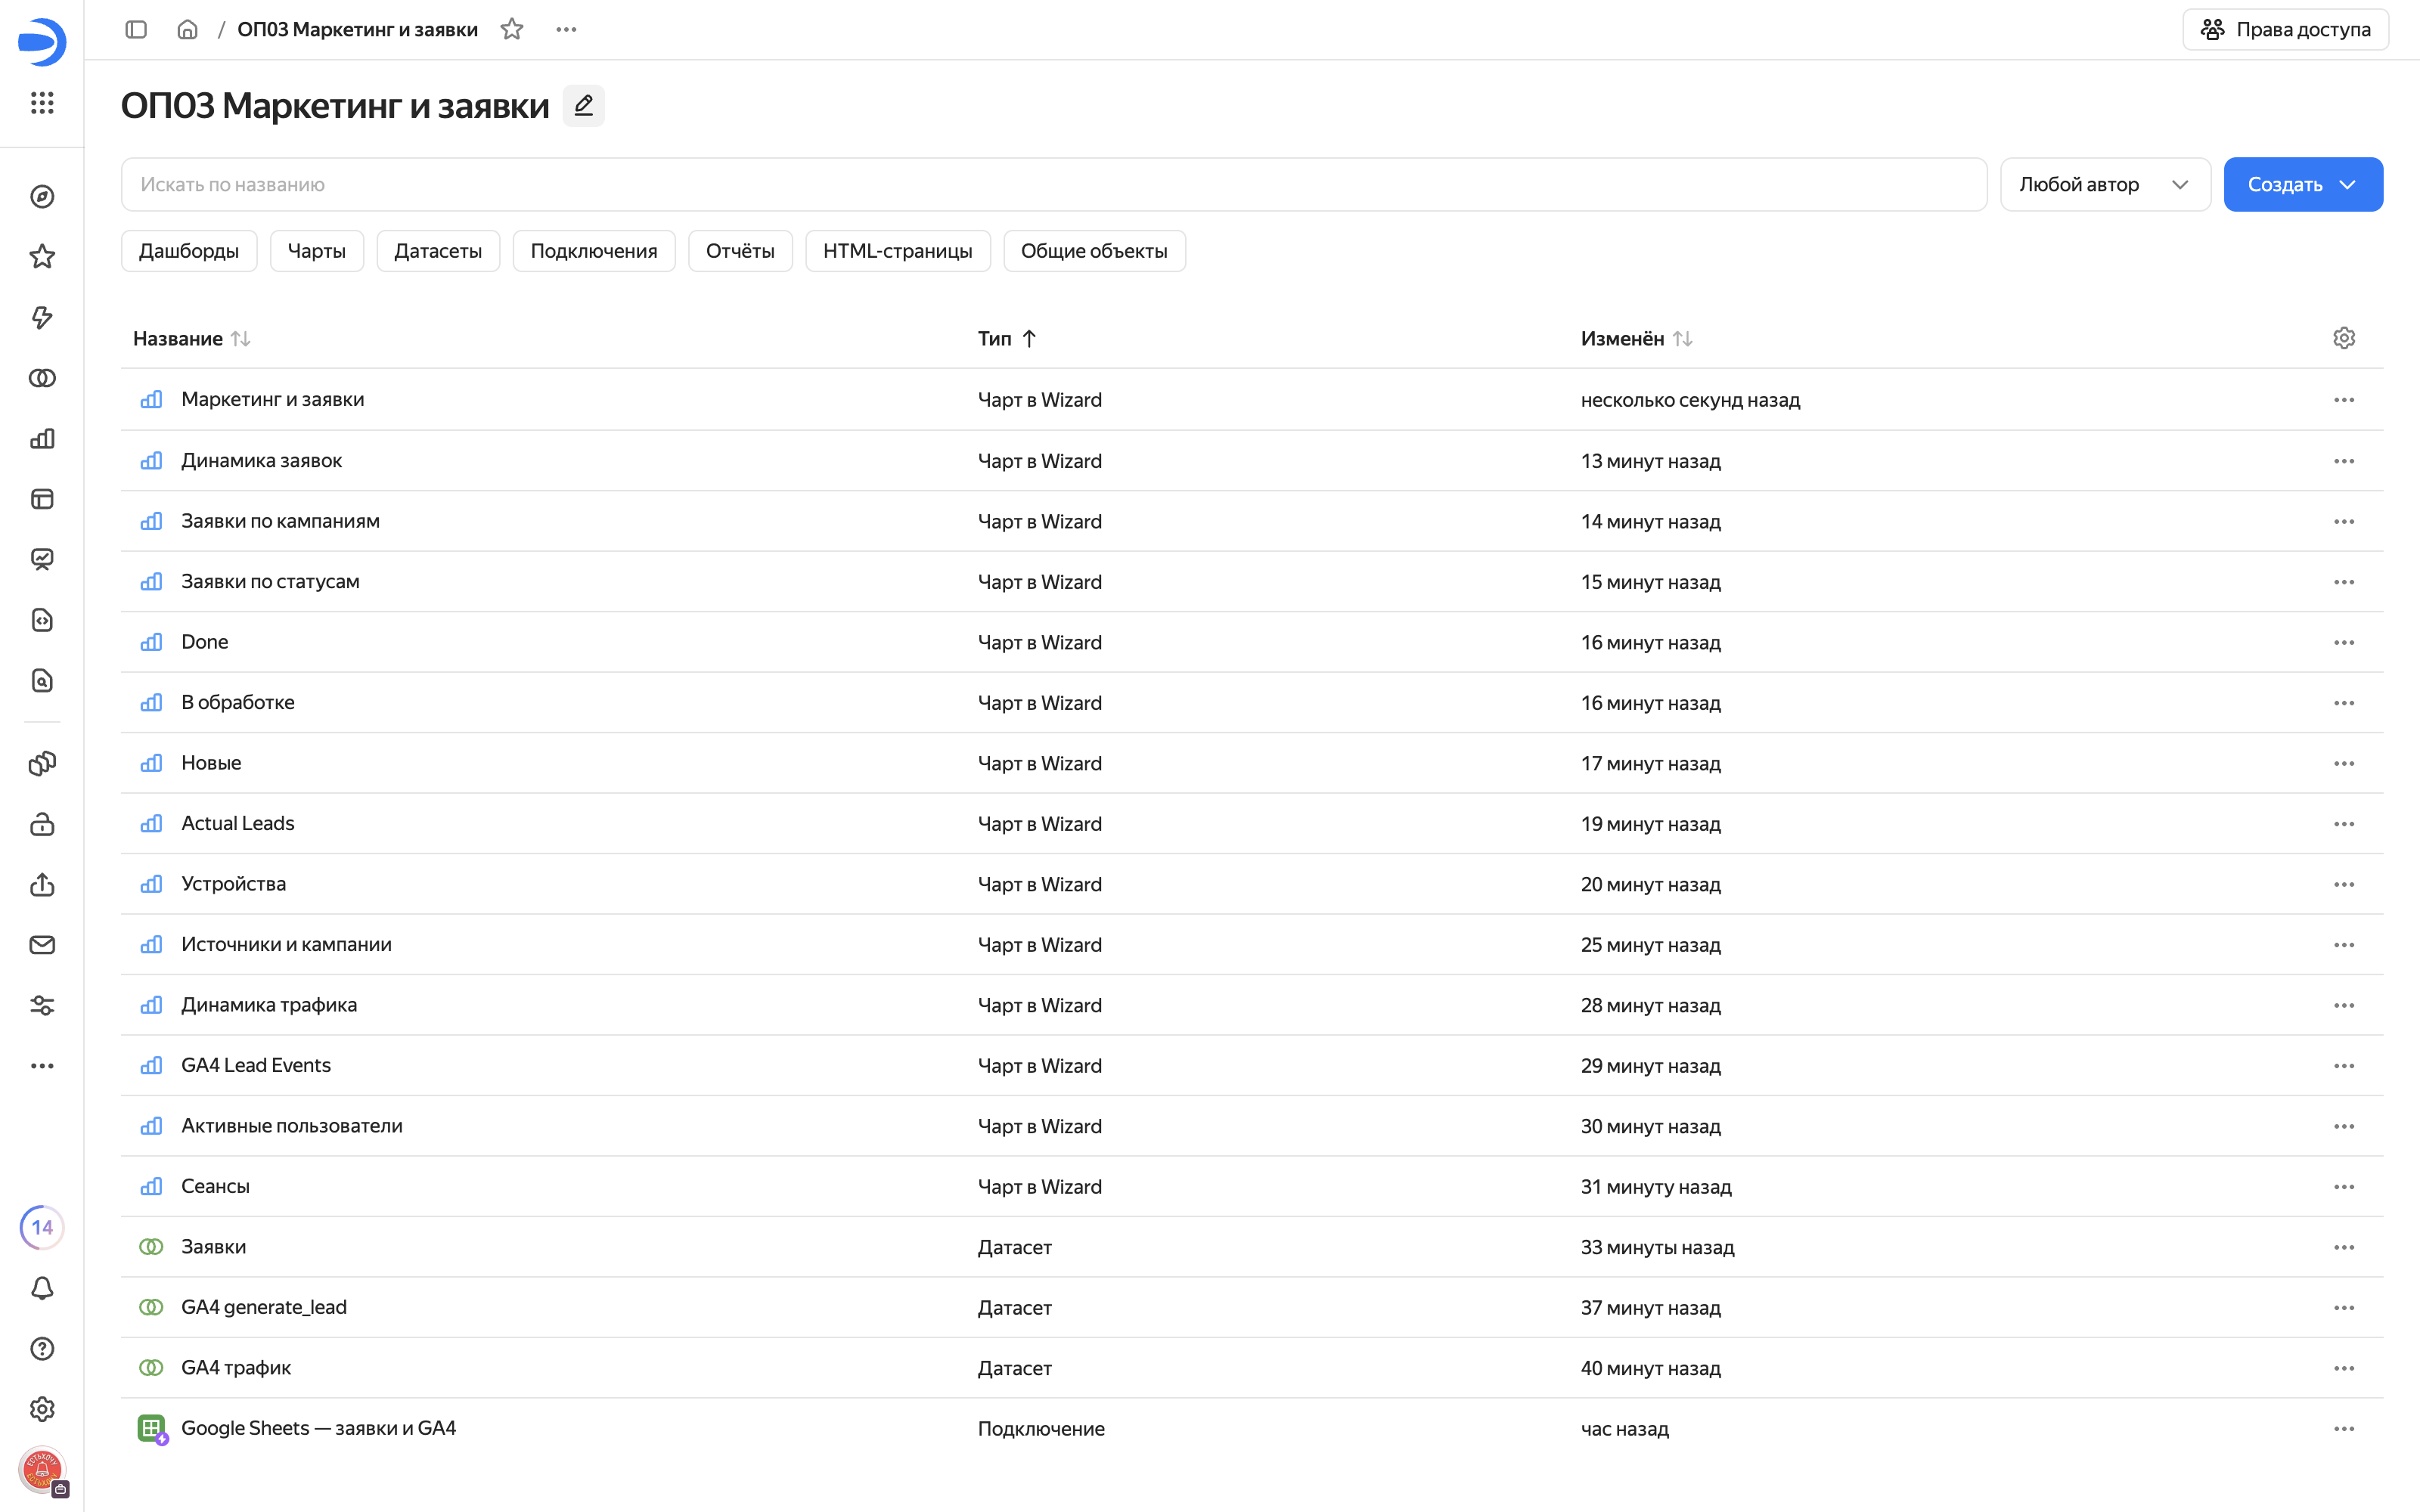Screen dimensions: 2420x1512
Task: Click Права доступа button
Action: (2285, 29)
